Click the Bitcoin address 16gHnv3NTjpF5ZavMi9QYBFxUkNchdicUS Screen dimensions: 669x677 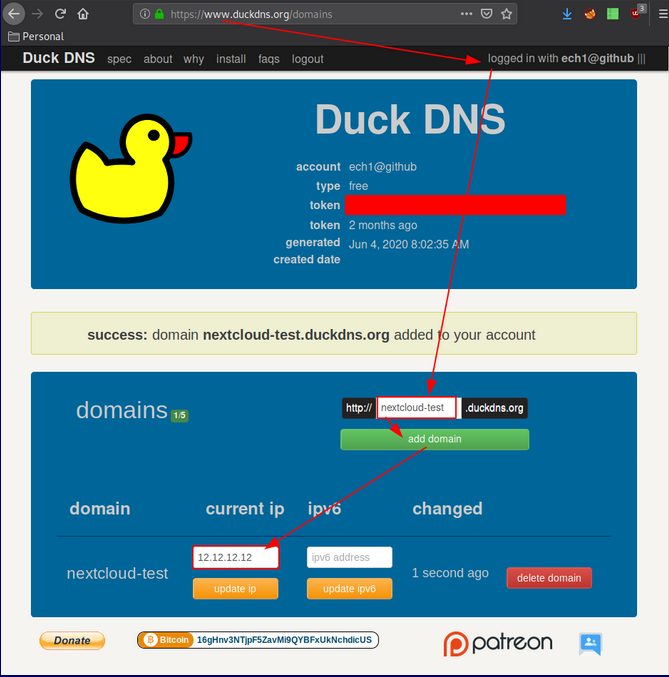tap(284, 640)
